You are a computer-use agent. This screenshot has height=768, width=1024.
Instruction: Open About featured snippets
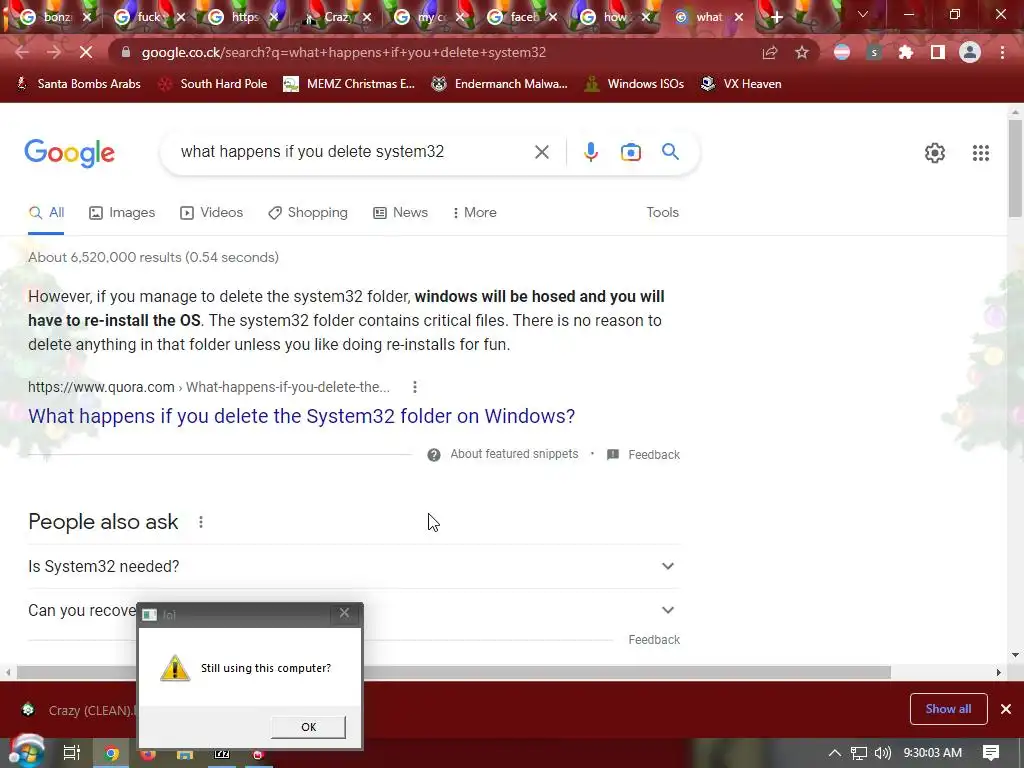tap(503, 455)
